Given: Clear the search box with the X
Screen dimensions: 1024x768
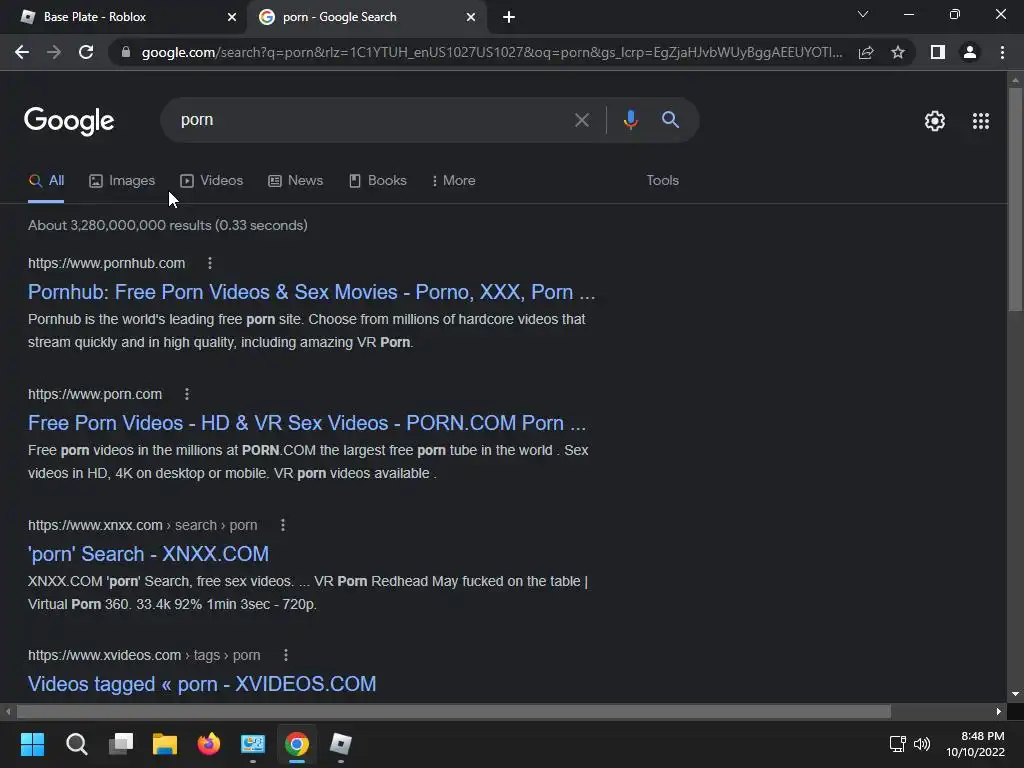Looking at the screenshot, I should click(581, 120).
